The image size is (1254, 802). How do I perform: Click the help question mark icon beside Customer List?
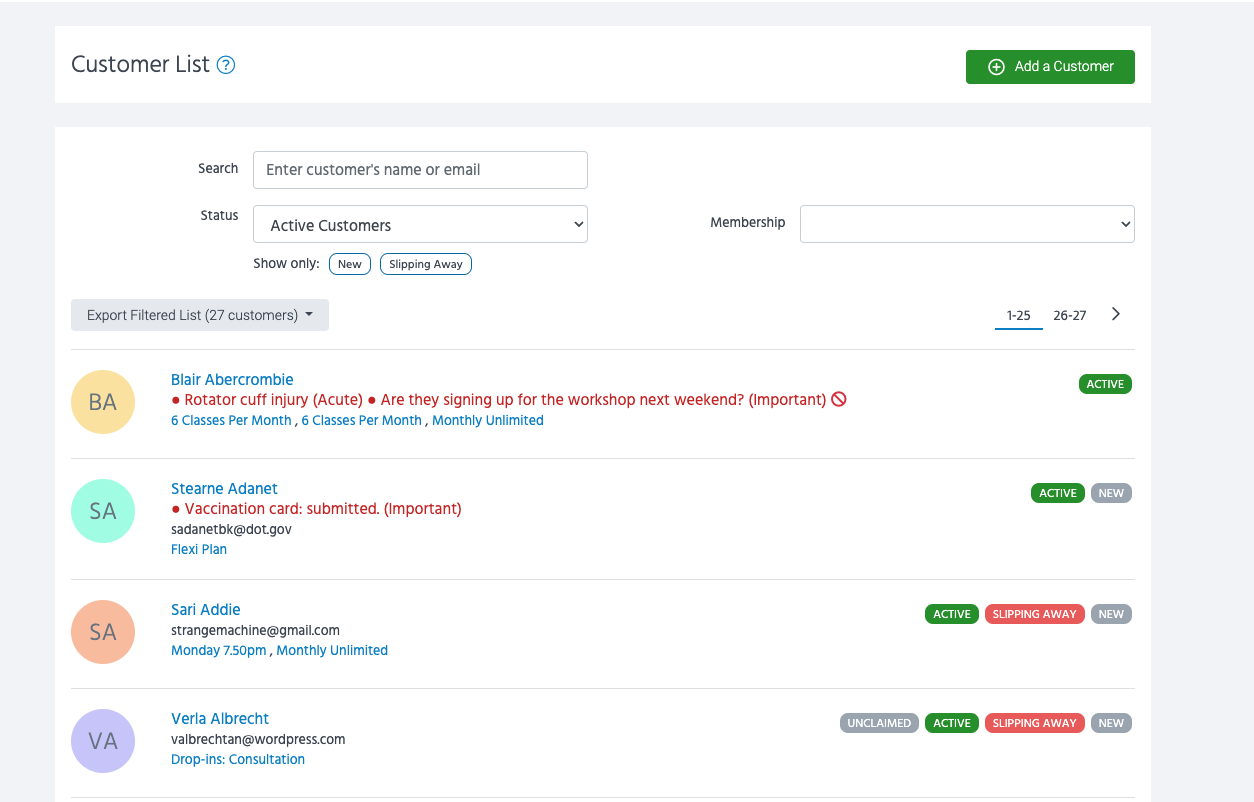coord(226,66)
